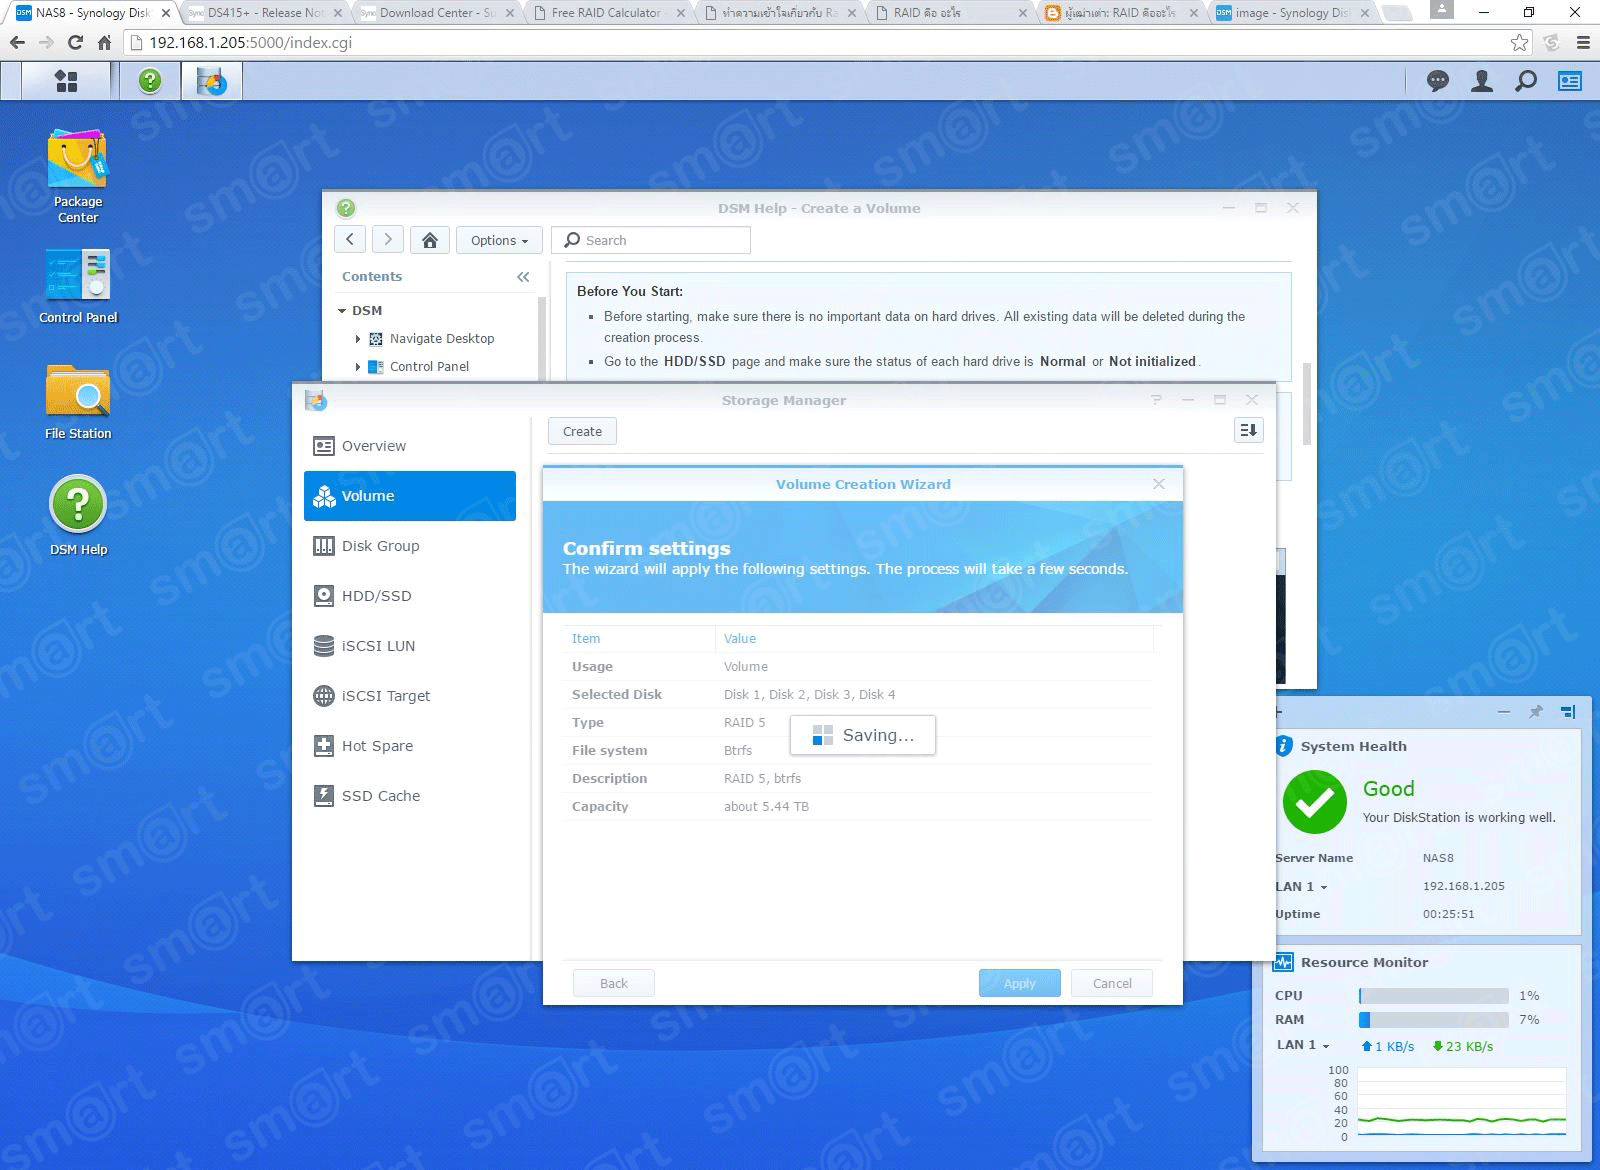Open Hot Spare section
The image size is (1600, 1170).
coord(410,746)
